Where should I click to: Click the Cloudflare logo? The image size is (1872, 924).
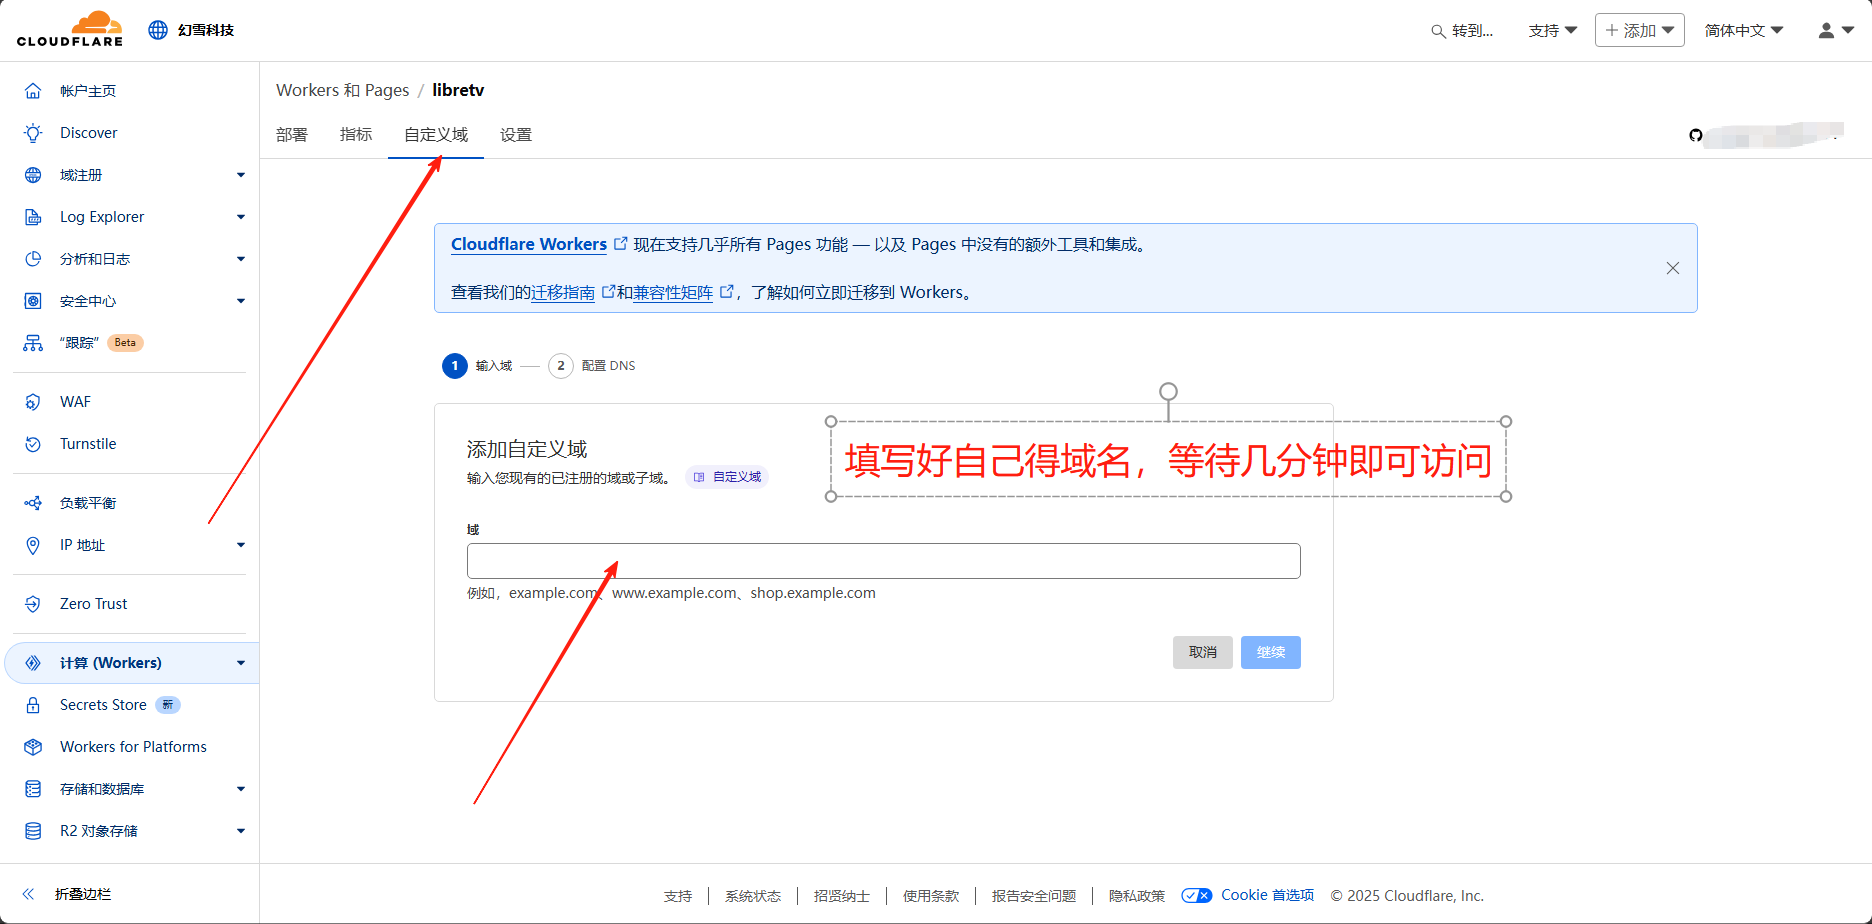[70, 29]
